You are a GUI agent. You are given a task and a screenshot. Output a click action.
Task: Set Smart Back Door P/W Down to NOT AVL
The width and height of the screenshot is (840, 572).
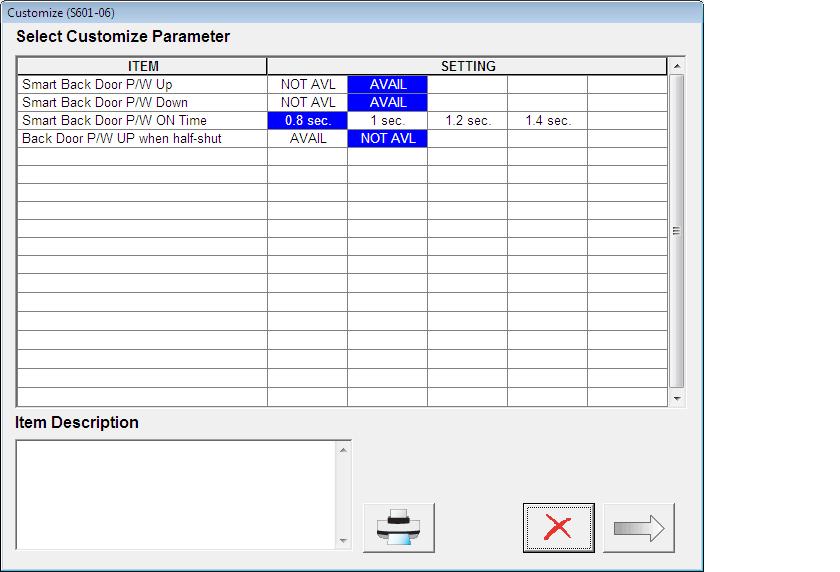308,103
